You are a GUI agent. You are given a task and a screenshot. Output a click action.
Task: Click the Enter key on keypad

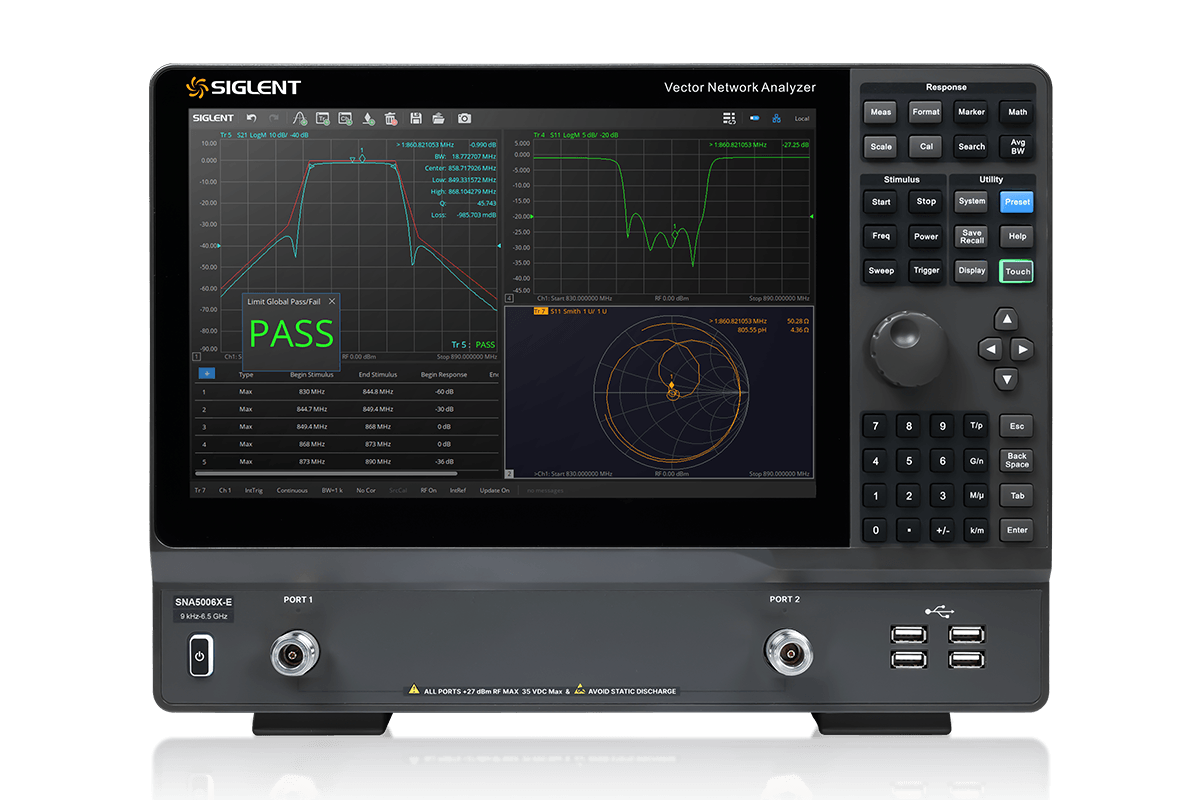(1017, 530)
